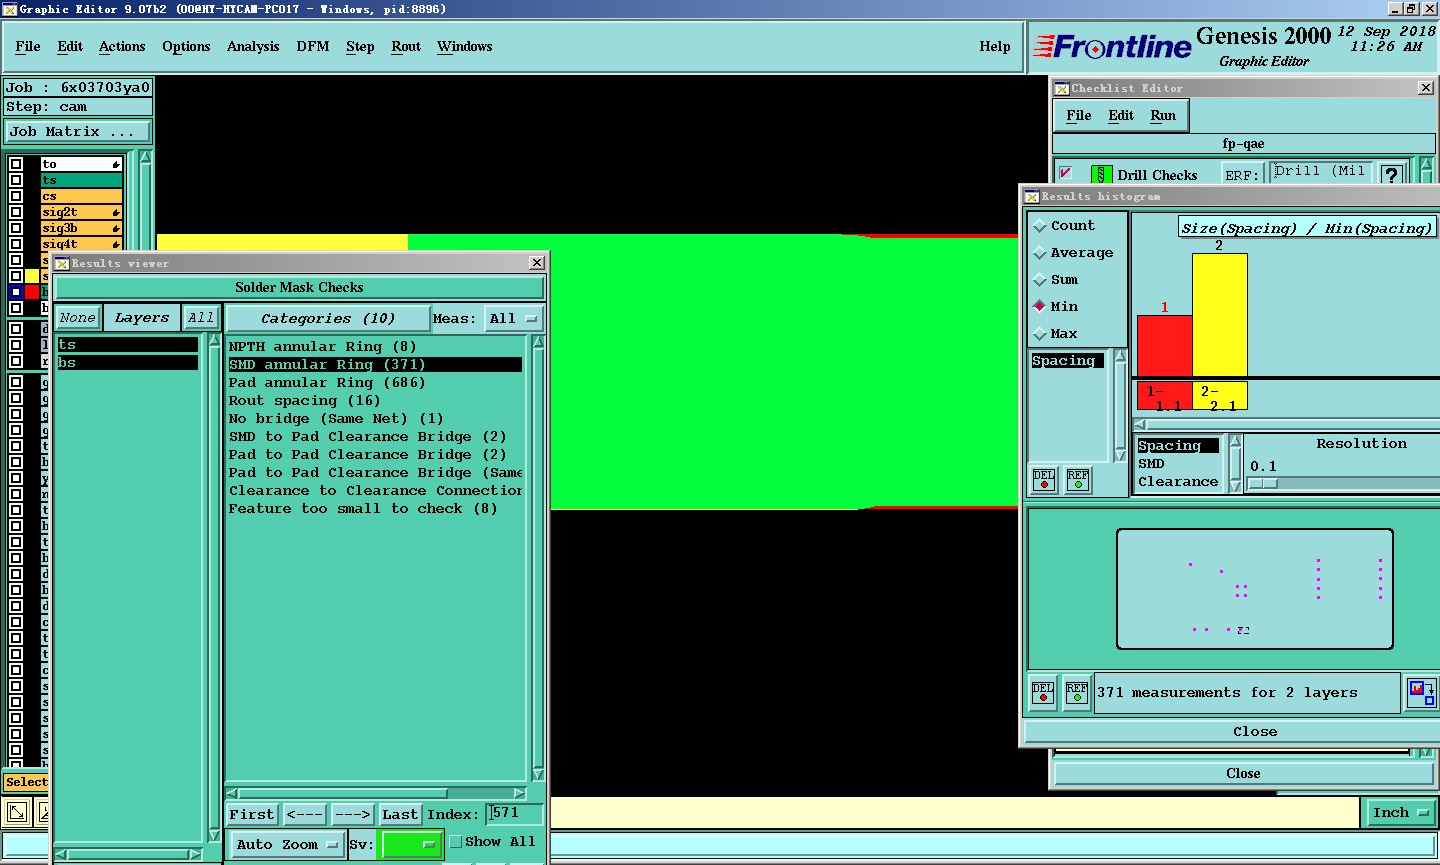Toggle display box for layer 'to'
Screen dimensions: 1440x865
point(16,164)
